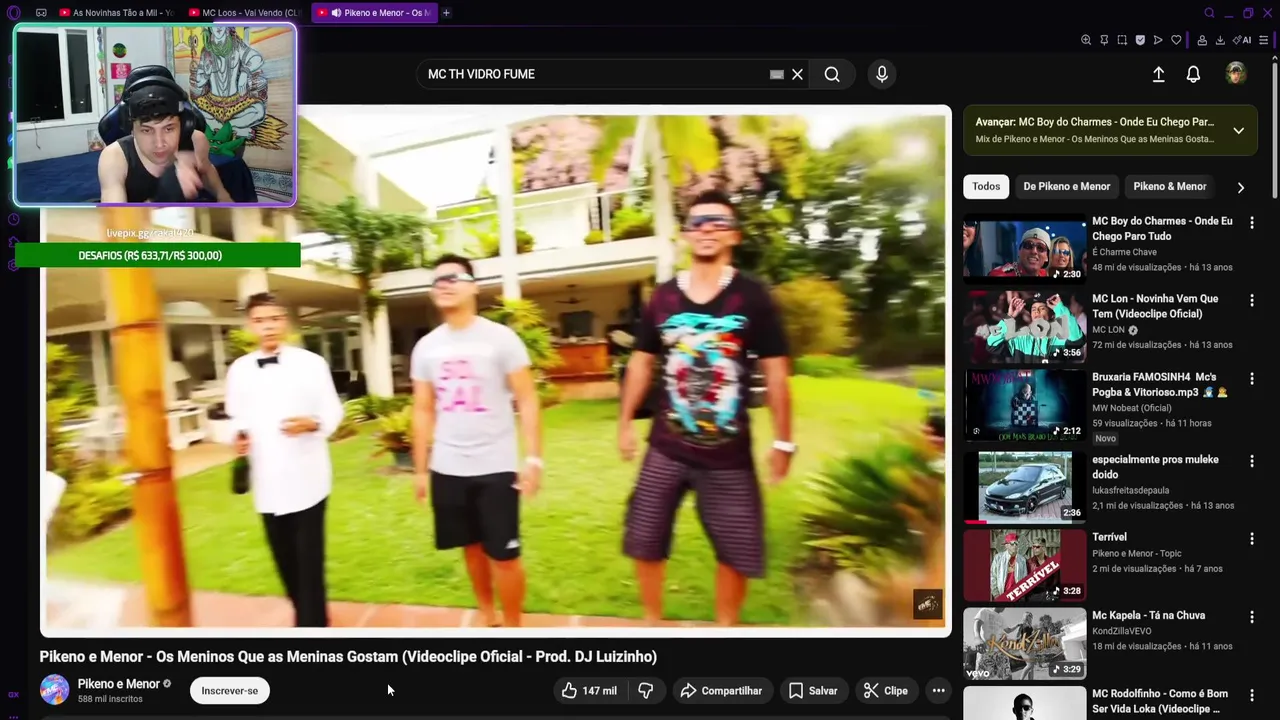The image size is (1280, 720).
Task: Open options menu for MC Lon video
Action: point(1251,301)
